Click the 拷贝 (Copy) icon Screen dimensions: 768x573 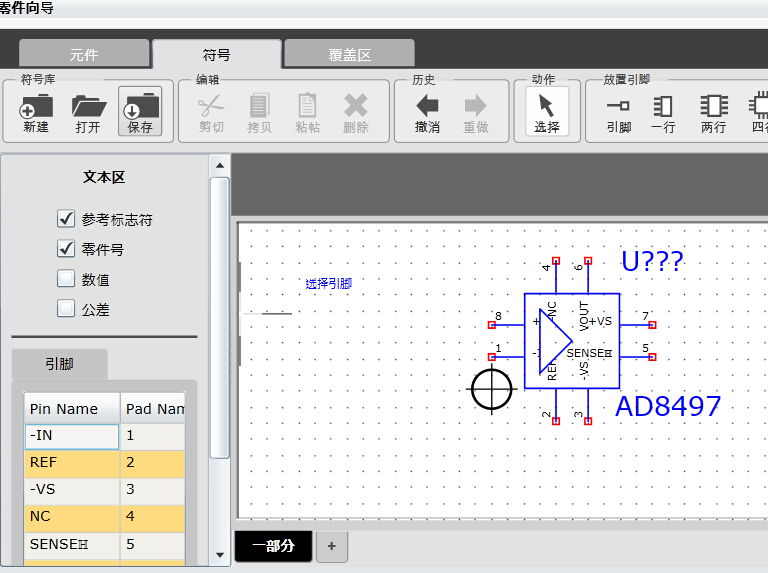[259, 114]
